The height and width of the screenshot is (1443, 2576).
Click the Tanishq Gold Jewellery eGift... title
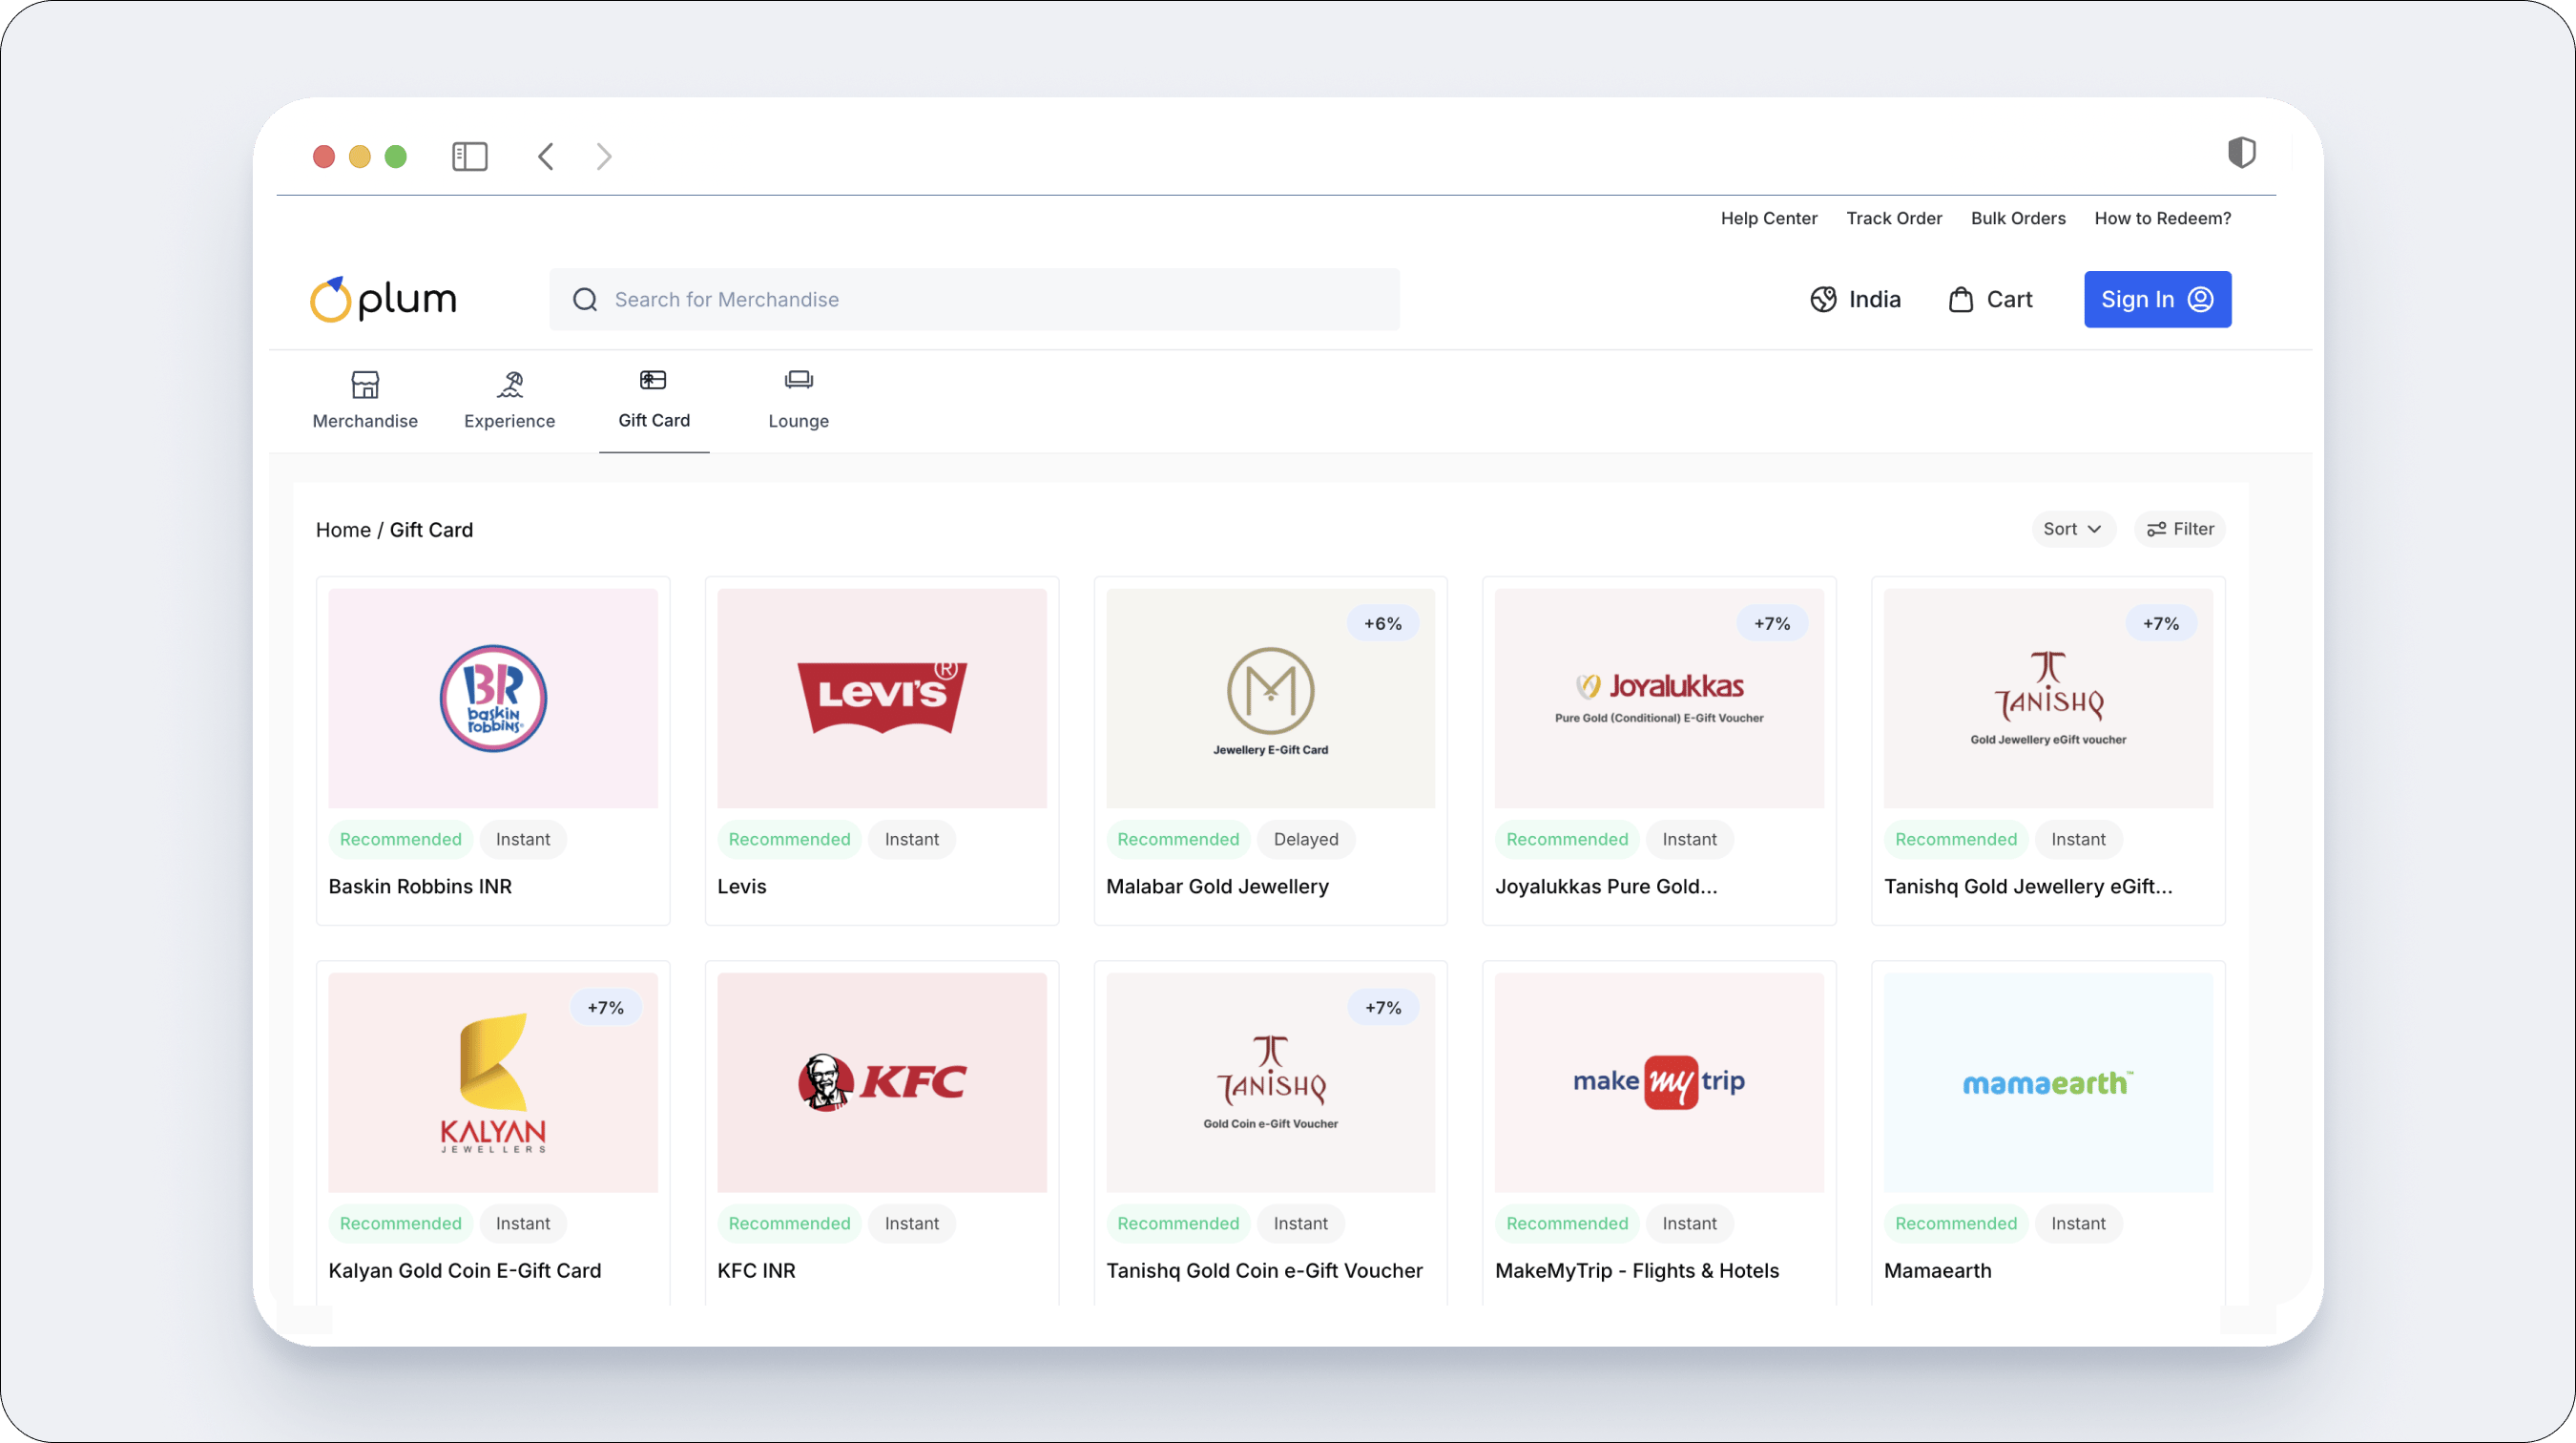point(2028,887)
